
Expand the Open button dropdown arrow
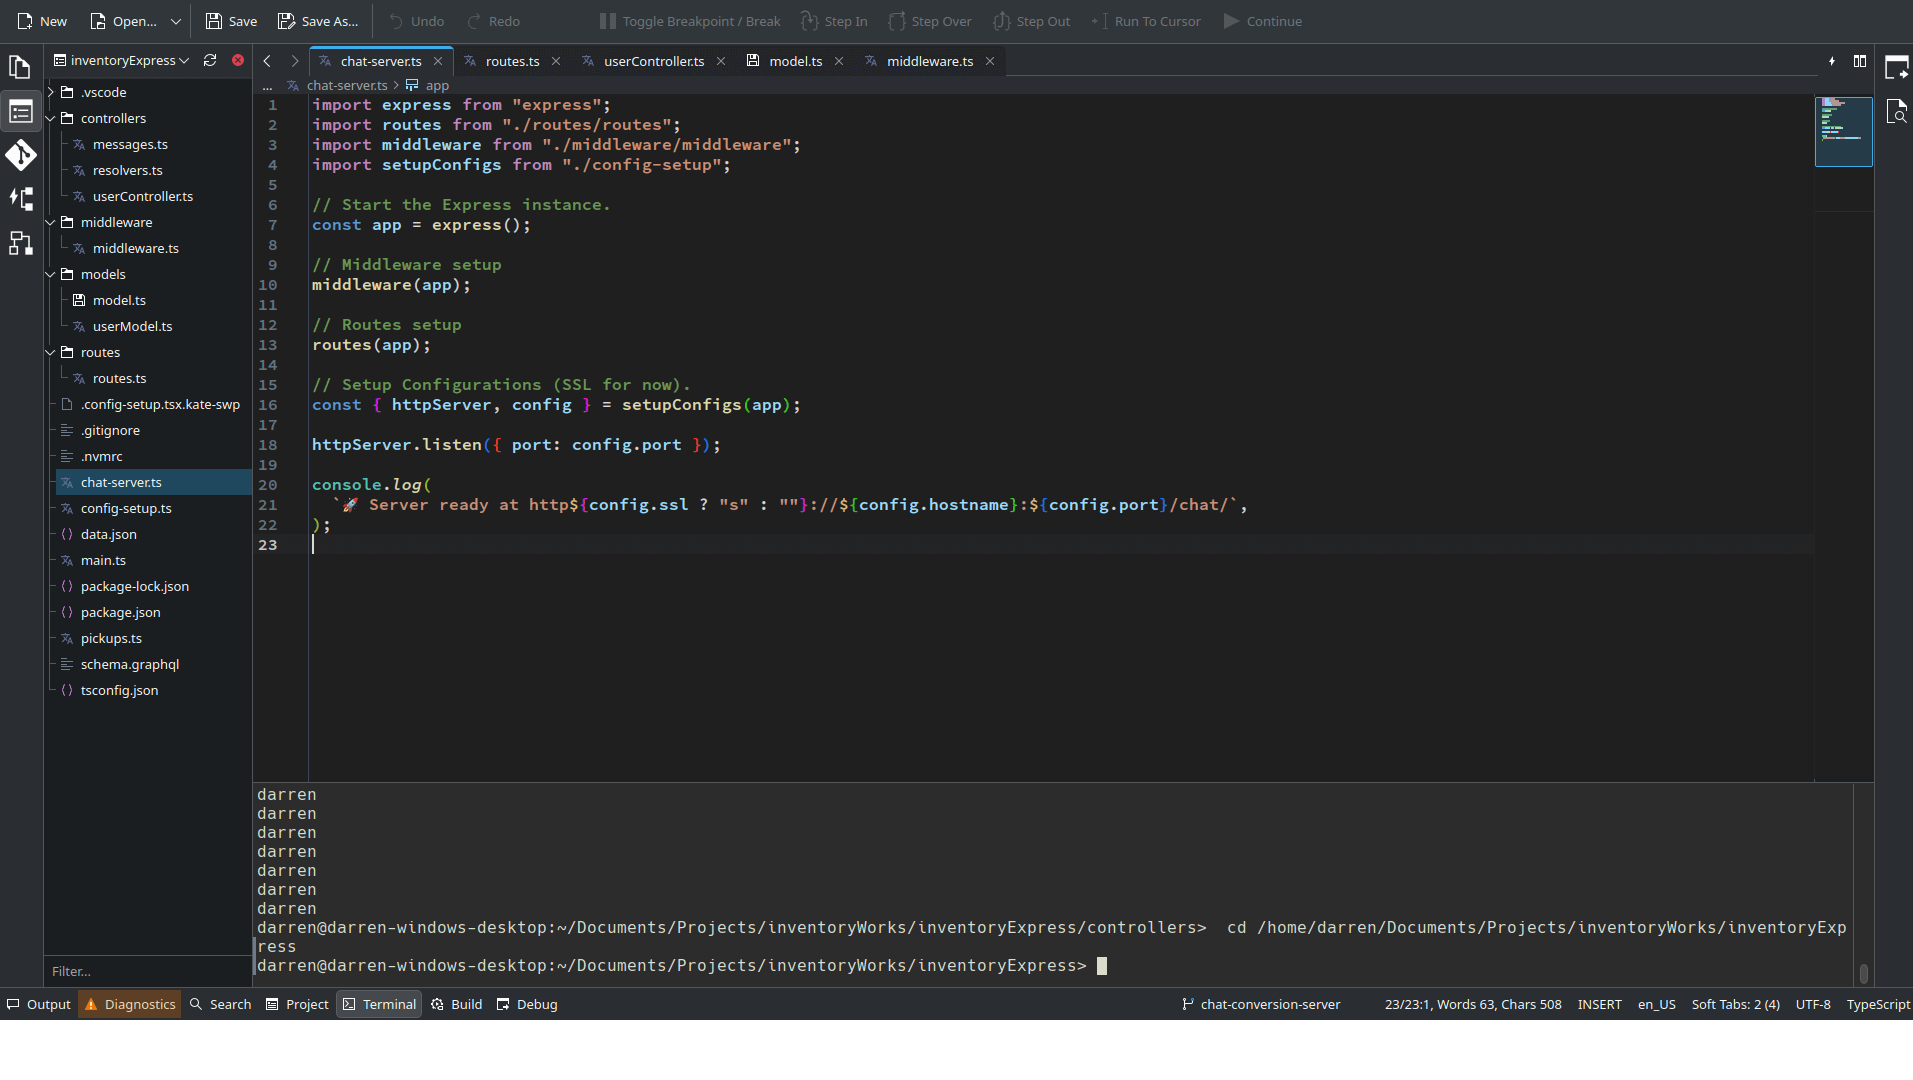click(x=175, y=20)
